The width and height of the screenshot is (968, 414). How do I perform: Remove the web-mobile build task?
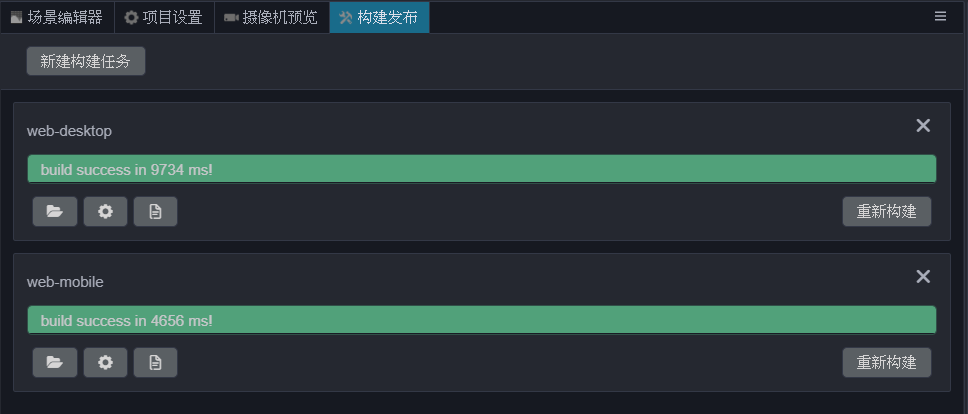click(x=923, y=276)
